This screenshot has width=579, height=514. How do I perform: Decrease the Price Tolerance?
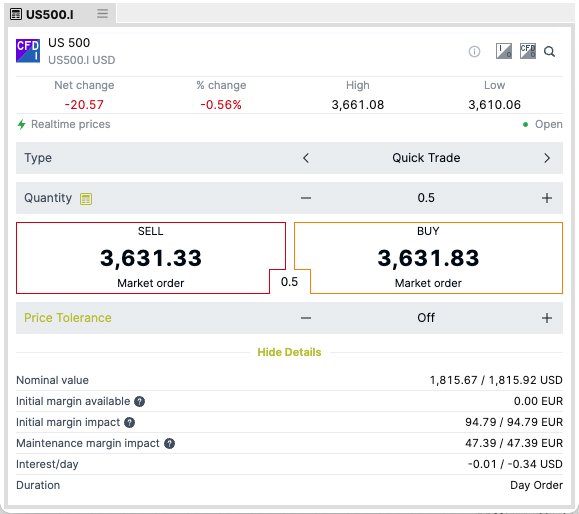coord(306,318)
